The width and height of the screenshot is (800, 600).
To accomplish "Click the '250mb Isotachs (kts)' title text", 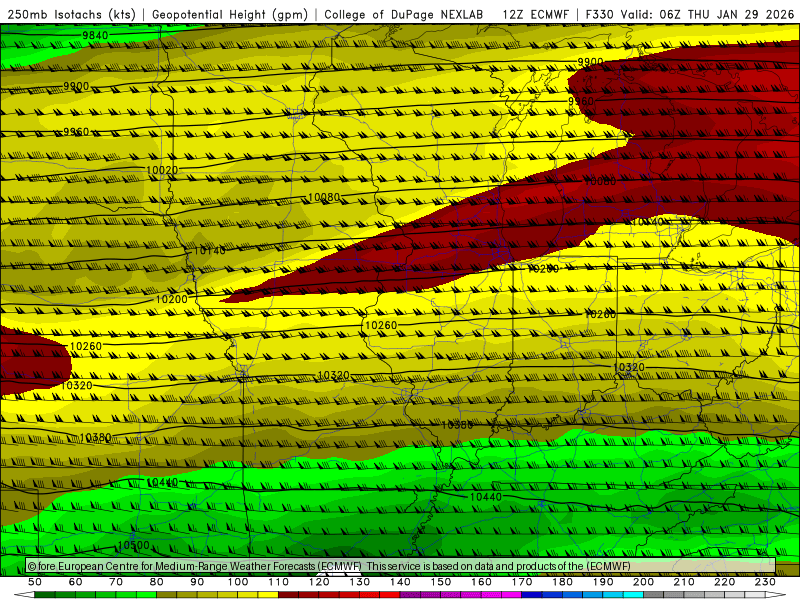I will click(x=72, y=14).
